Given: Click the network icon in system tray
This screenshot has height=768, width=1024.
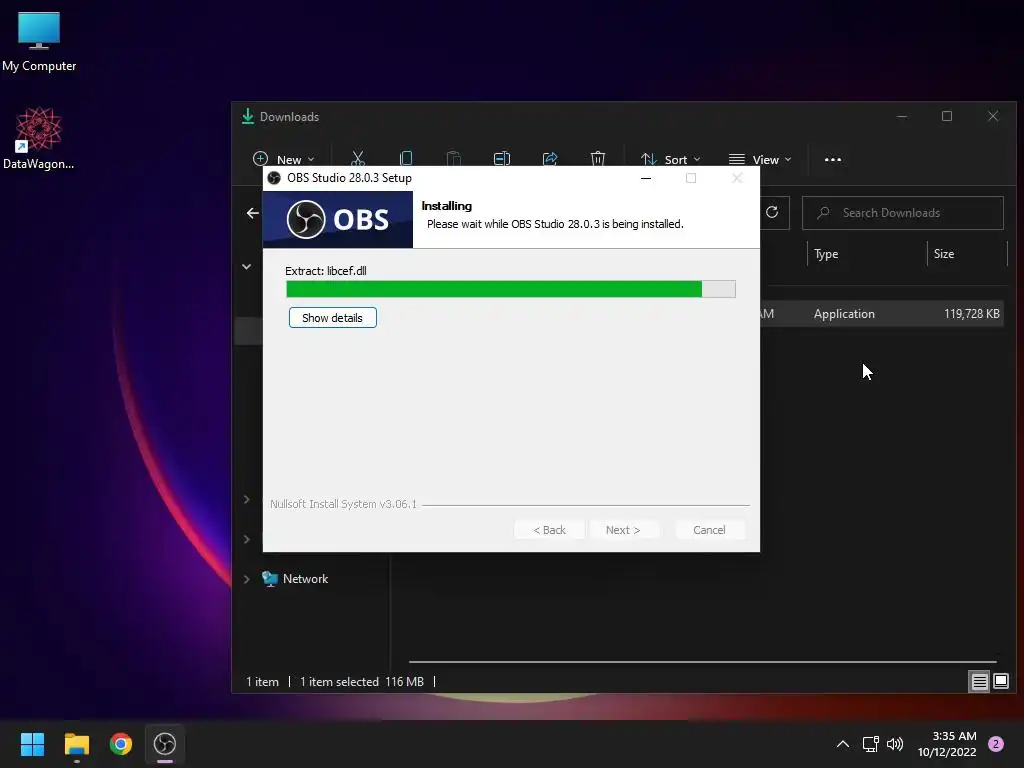Looking at the screenshot, I should (871, 744).
